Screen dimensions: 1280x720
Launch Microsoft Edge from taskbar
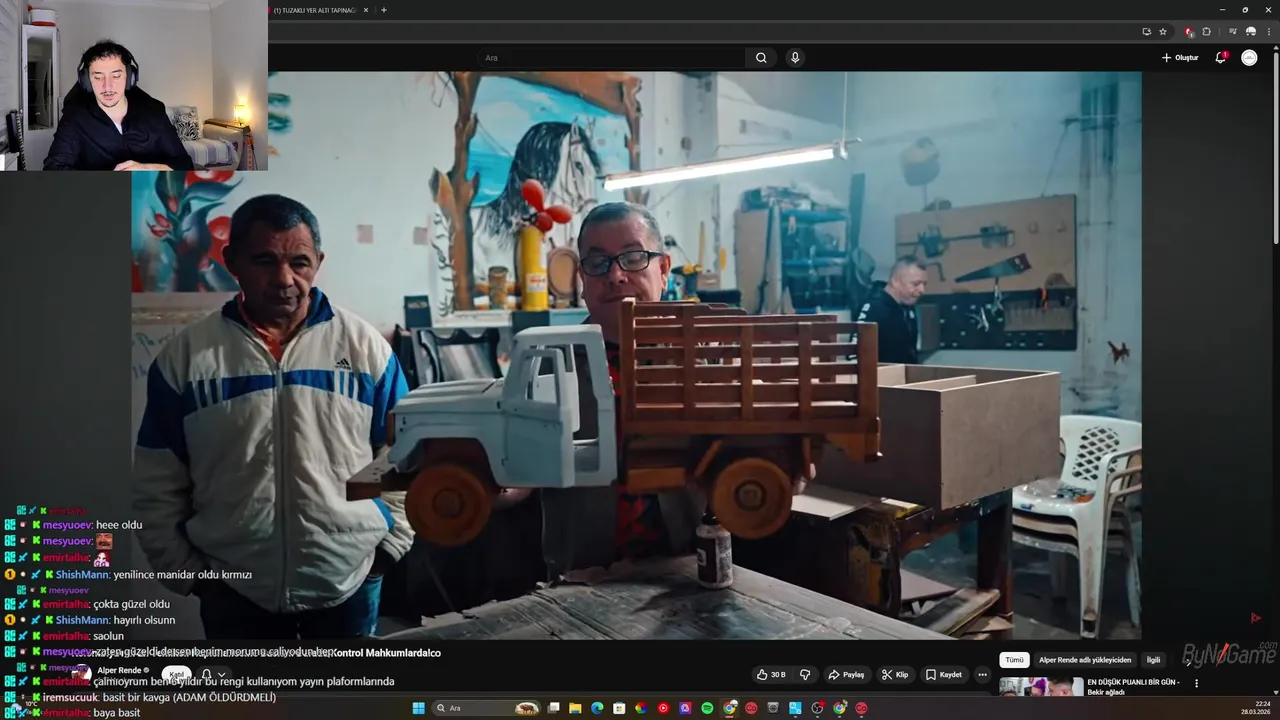tap(597, 708)
